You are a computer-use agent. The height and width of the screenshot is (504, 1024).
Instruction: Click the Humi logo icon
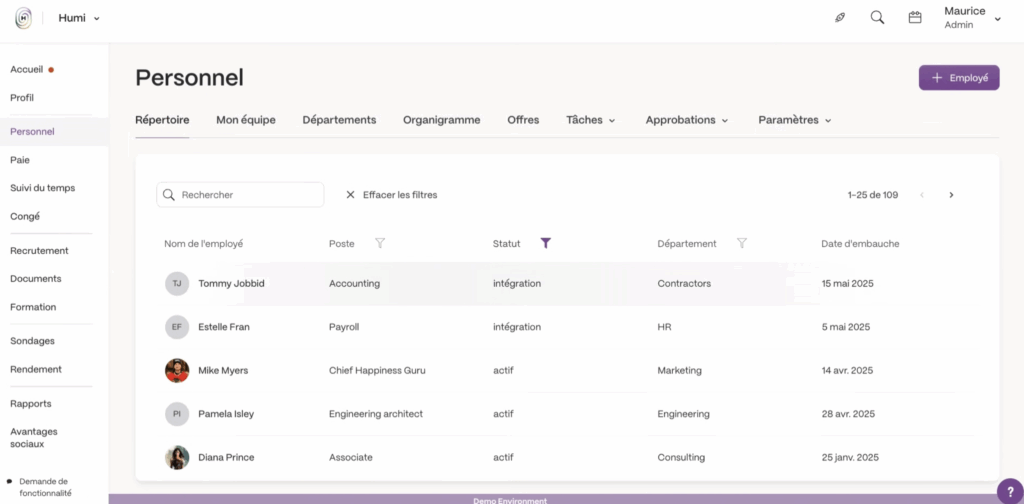(23, 18)
